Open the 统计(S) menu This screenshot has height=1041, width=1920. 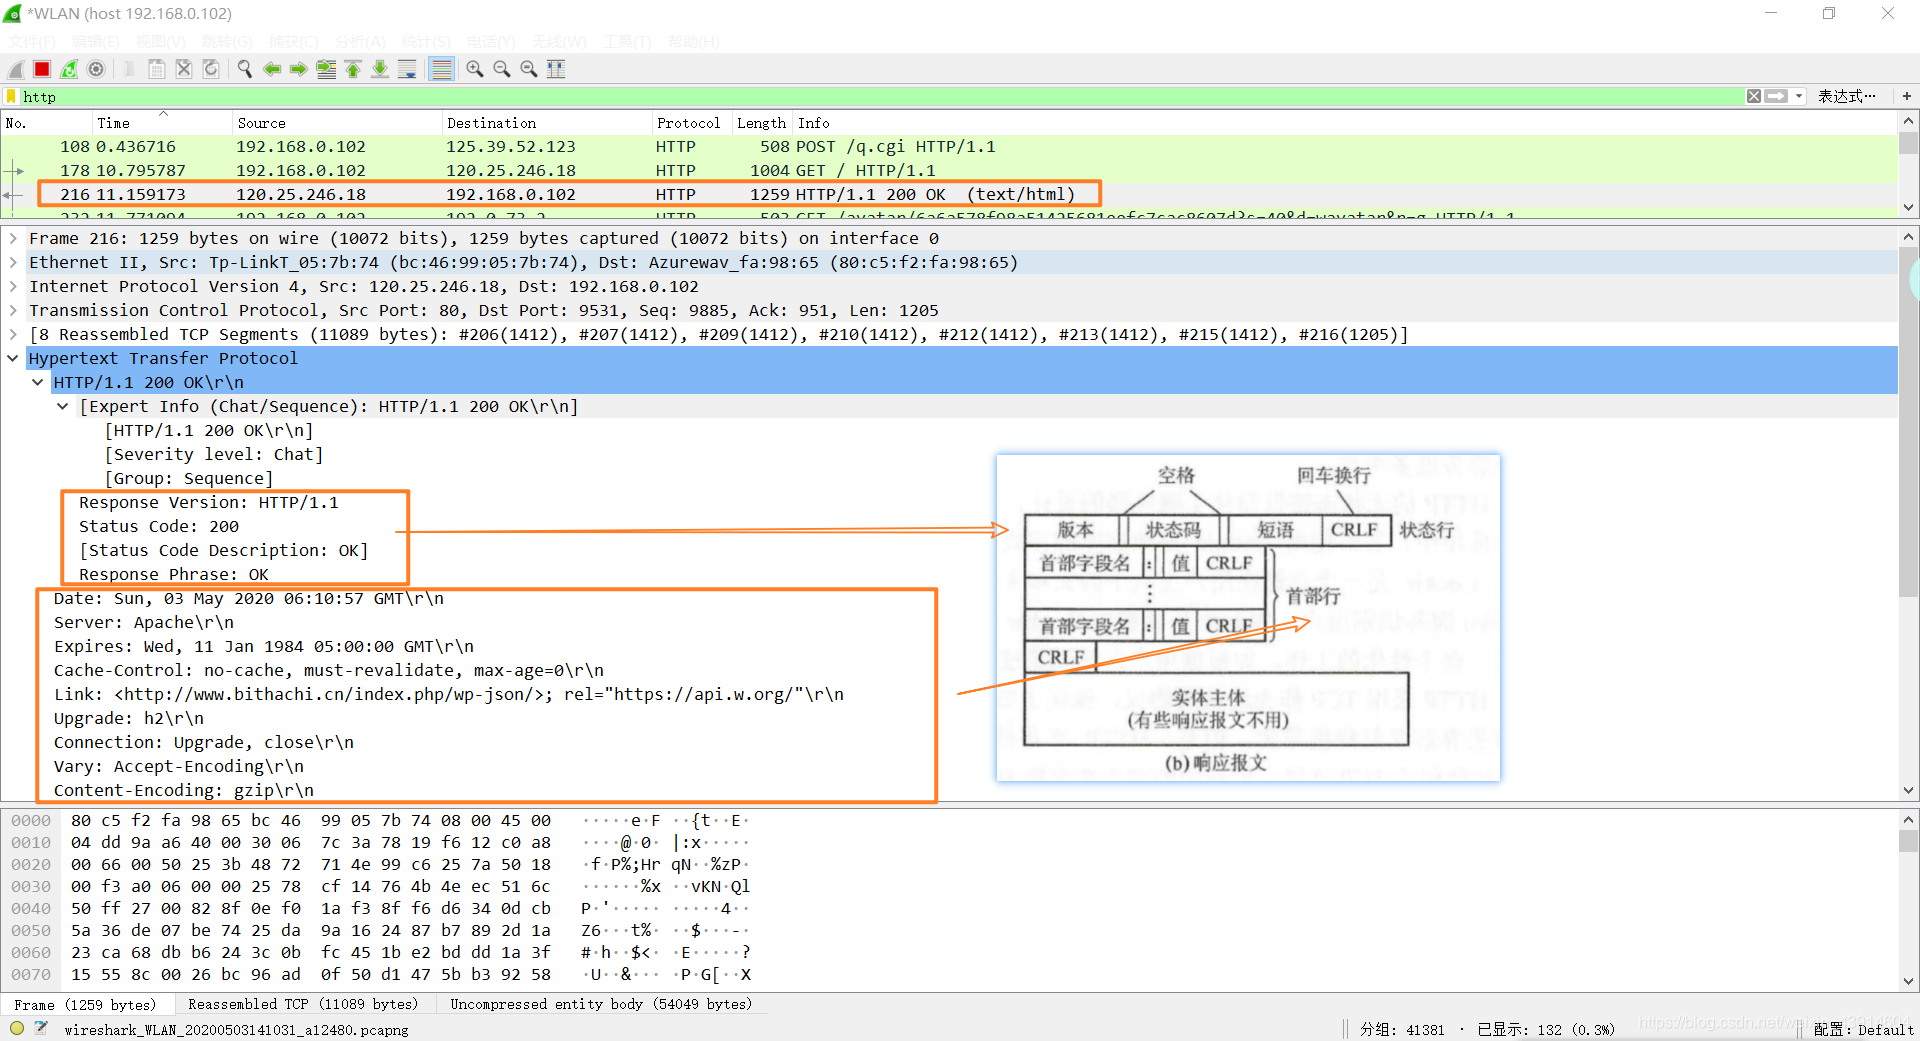click(426, 41)
